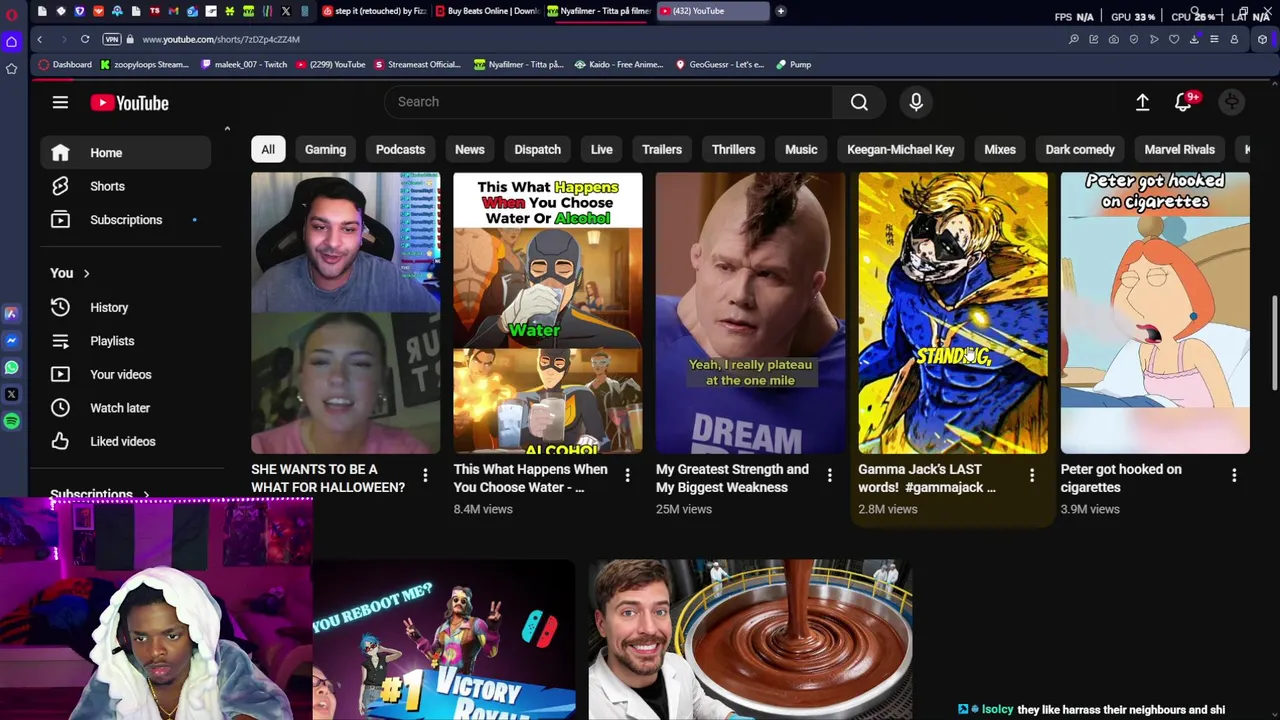Select the Gaming filter chip
The image size is (1280, 720).
click(325, 149)
